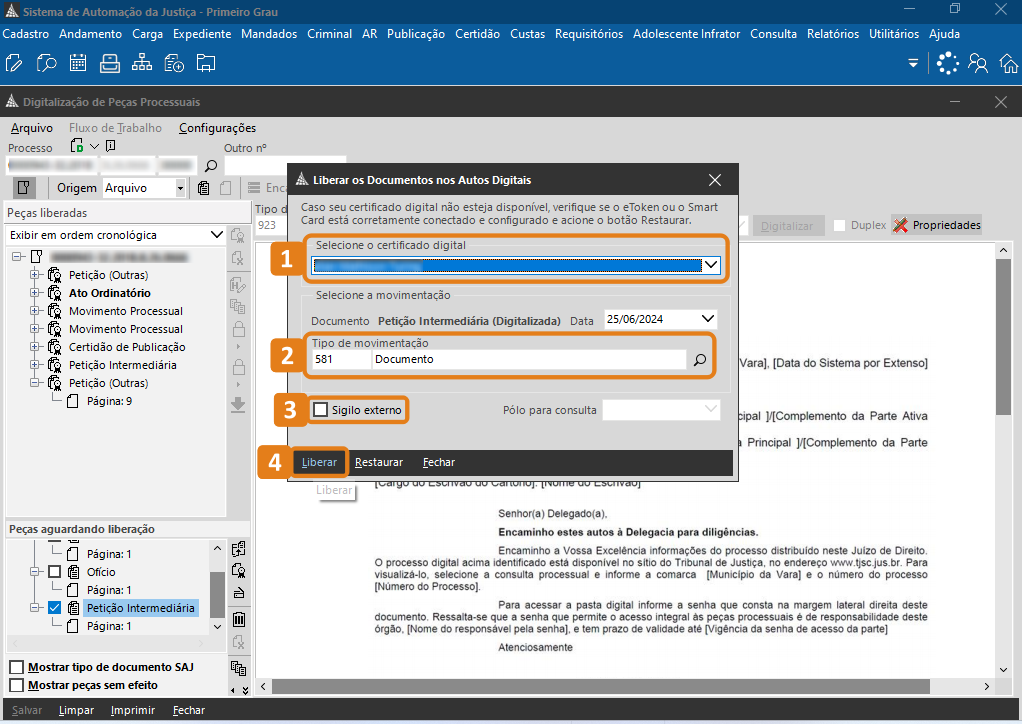Open the toolbar overflow arrow at top right
1022x724 pixels.
pyautogui.click(x=913, y=63)
